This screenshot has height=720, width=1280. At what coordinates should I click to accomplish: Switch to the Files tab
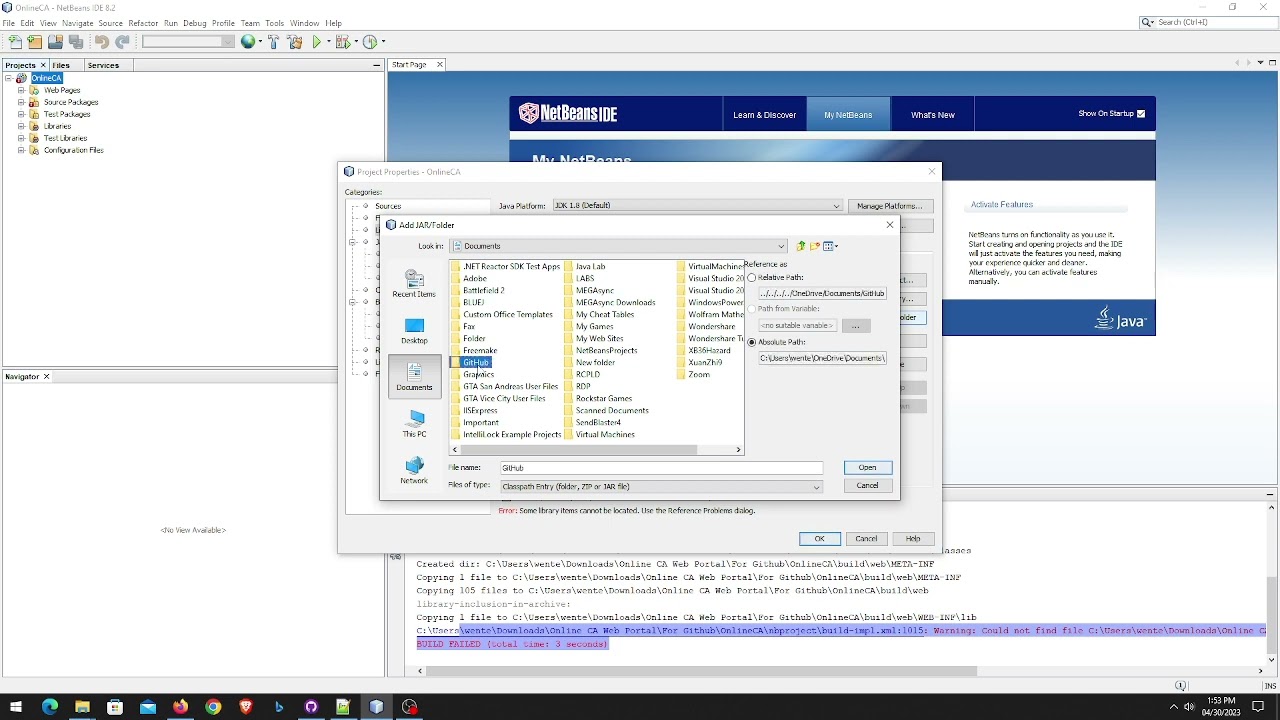click(x=61, y=65)
